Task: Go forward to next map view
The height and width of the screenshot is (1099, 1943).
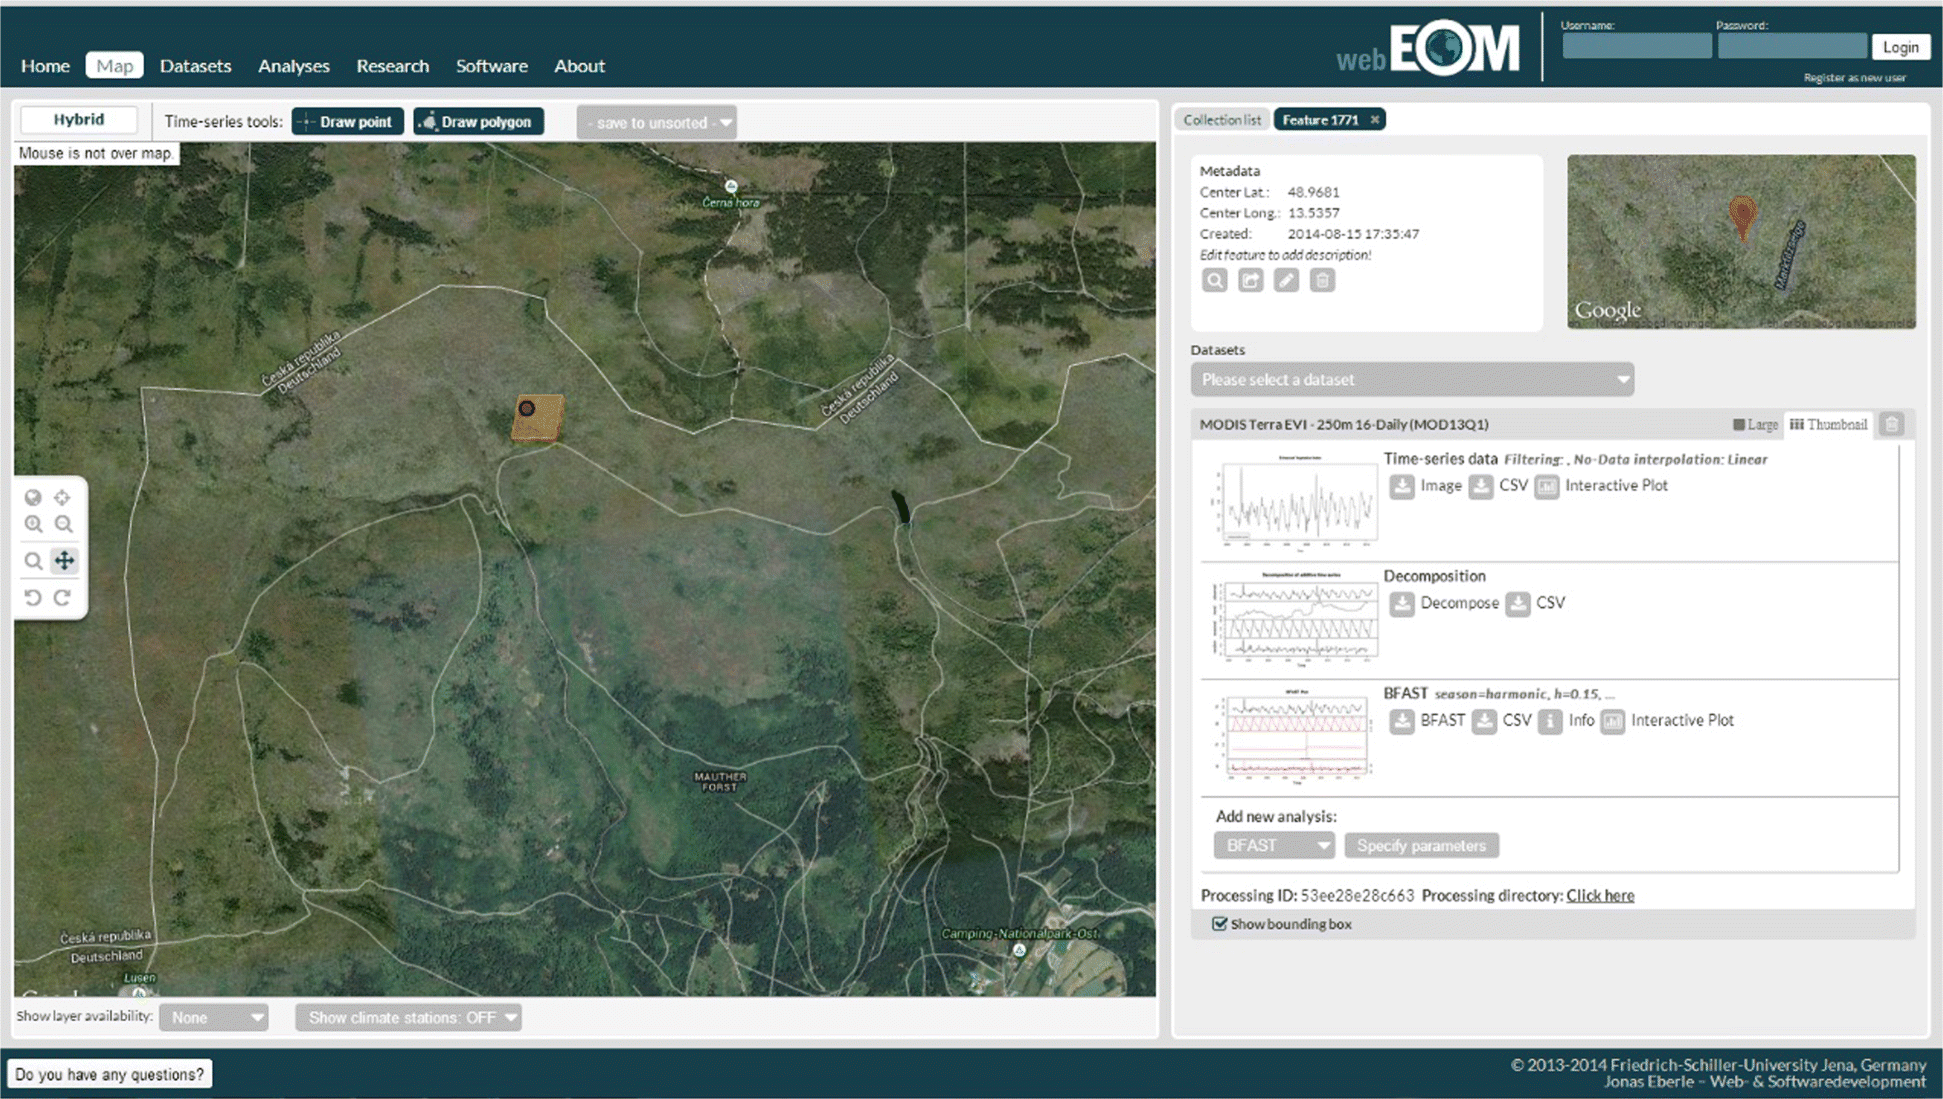Action: [62, 597]
